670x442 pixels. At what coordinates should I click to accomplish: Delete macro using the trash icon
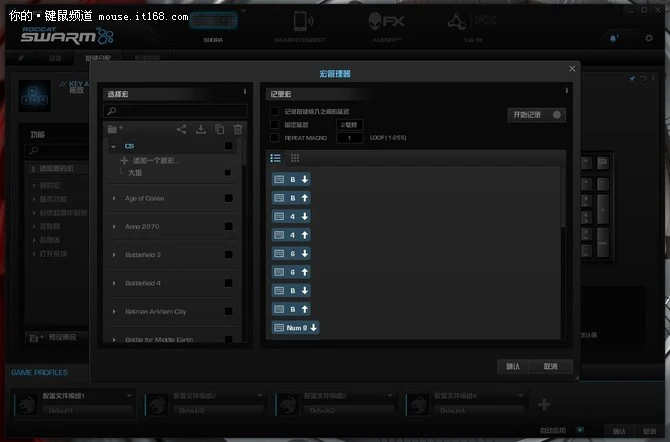(x=237, y=129)
